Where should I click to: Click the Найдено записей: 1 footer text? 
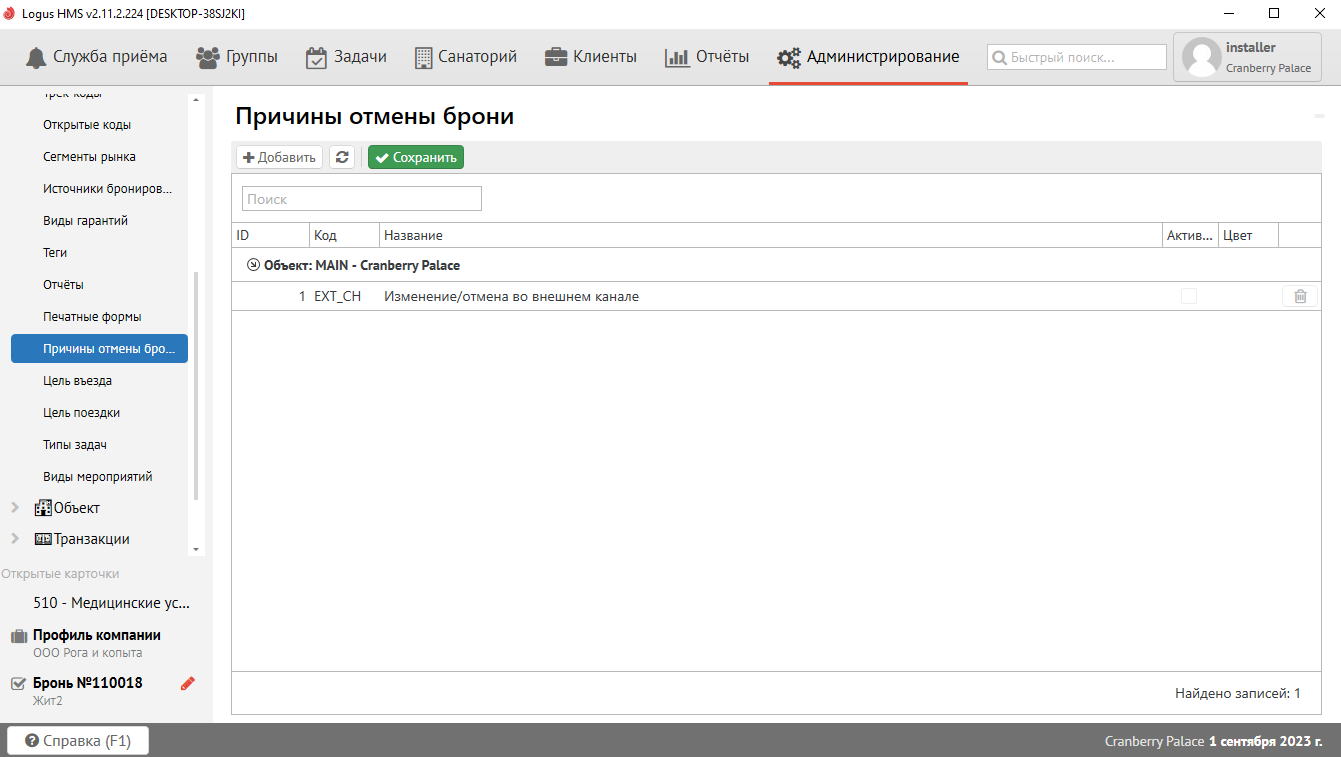[1238, 693]
